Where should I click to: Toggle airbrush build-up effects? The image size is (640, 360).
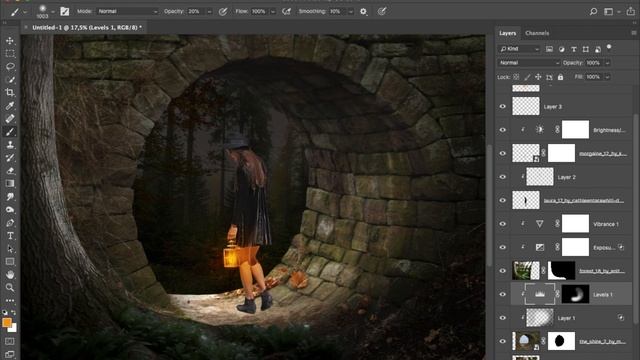pos(287,11)
